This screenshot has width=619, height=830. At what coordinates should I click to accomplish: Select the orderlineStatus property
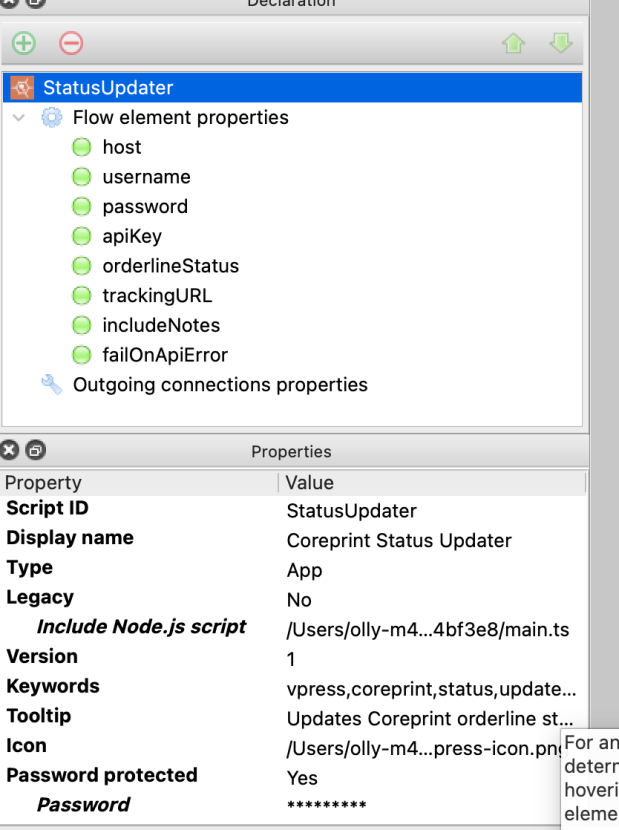click(x=170, y=267)
